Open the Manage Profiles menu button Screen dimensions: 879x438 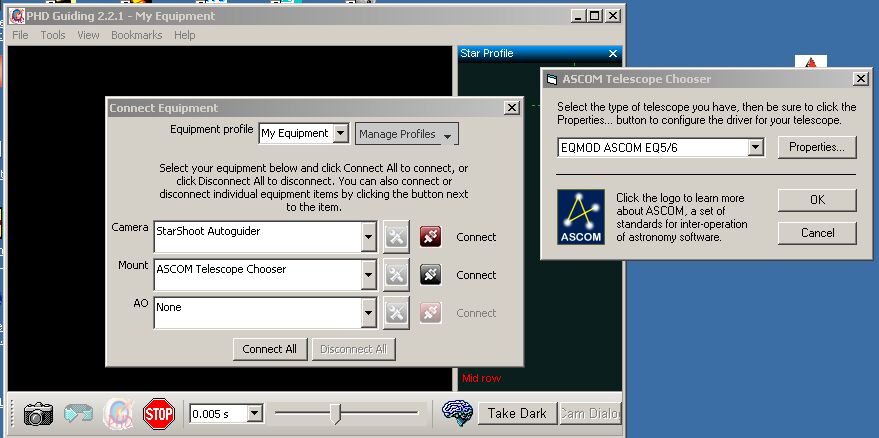click(406, 134)
